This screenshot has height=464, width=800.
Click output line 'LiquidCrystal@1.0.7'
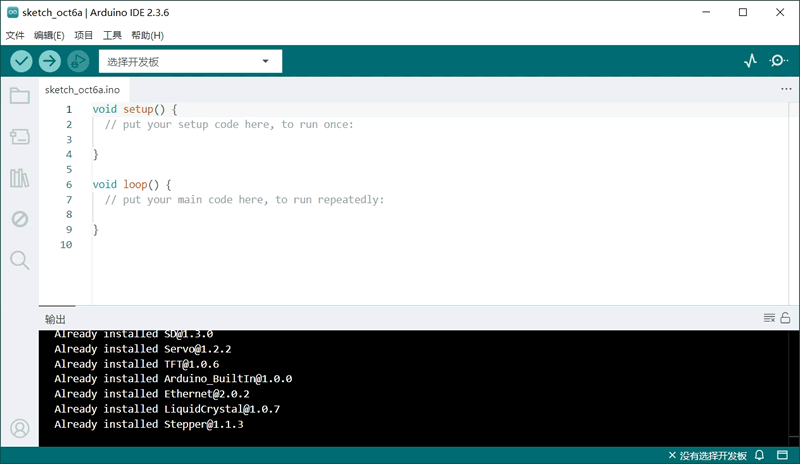pos(167,409)
